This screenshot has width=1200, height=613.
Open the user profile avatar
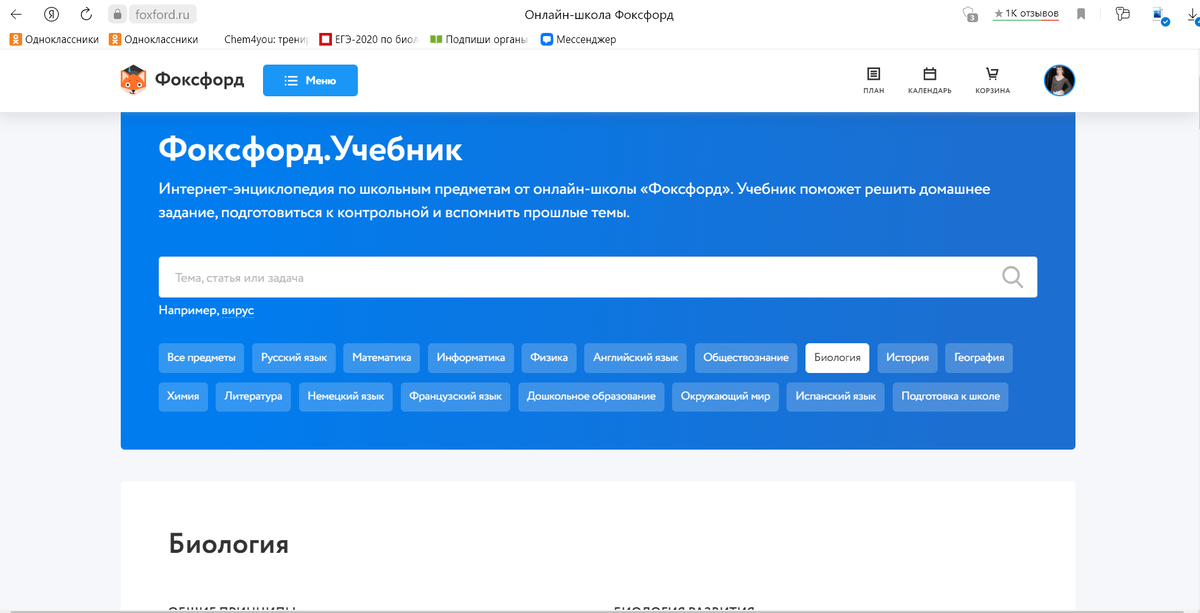[1059, 80]
